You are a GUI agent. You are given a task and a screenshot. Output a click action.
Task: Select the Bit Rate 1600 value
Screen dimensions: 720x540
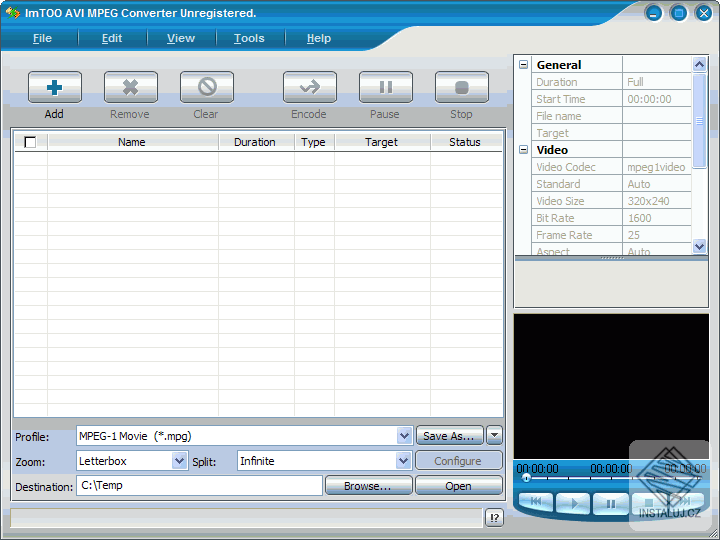[657, 218]
